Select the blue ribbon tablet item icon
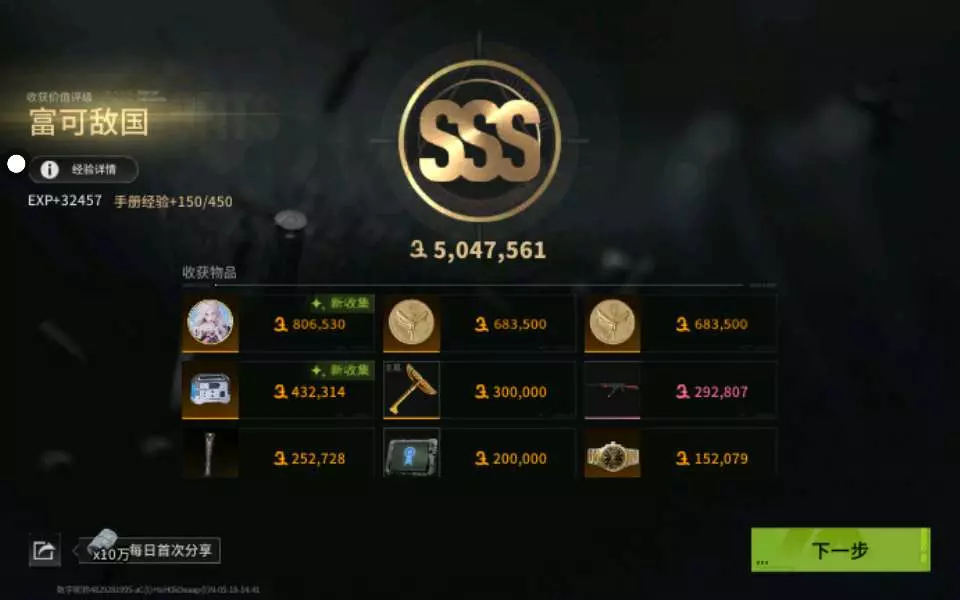The image size is (960, 600). pos(411,453)
